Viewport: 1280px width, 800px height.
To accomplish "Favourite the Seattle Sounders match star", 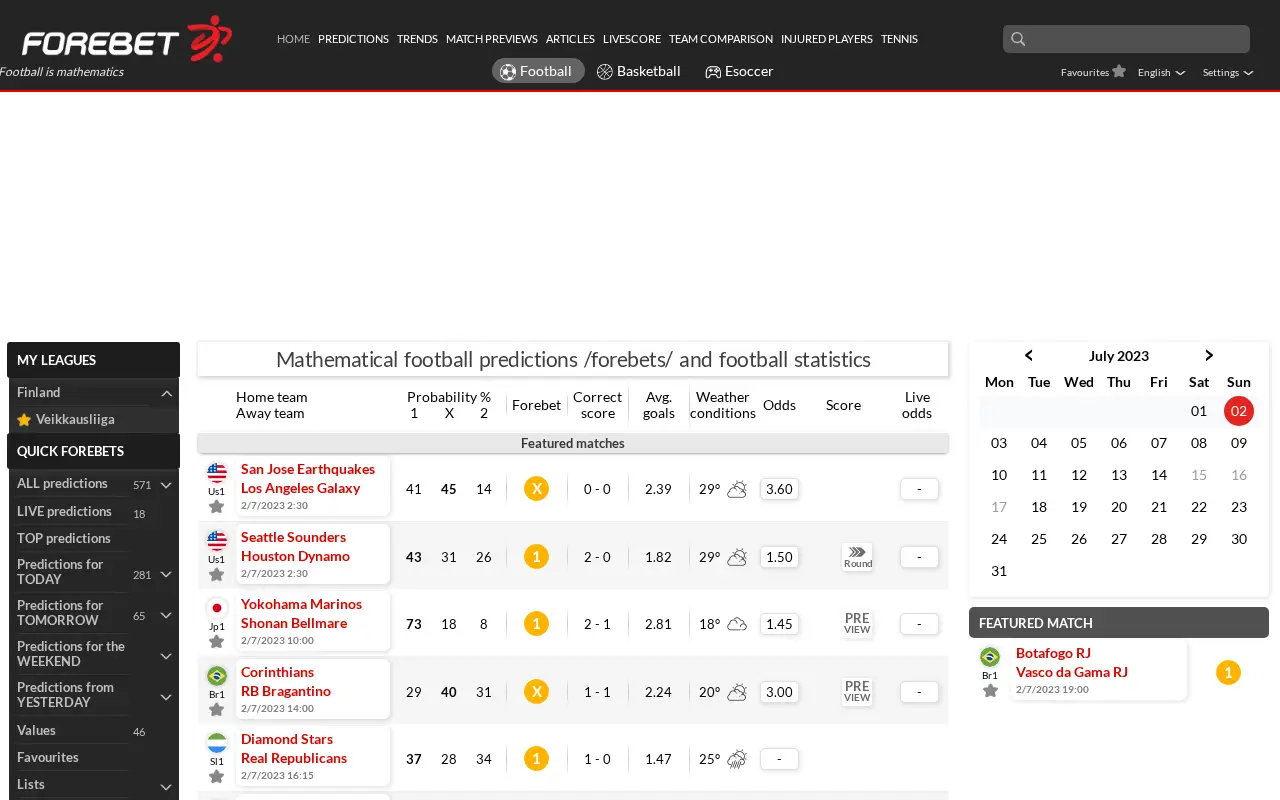I will pos(216,575).
